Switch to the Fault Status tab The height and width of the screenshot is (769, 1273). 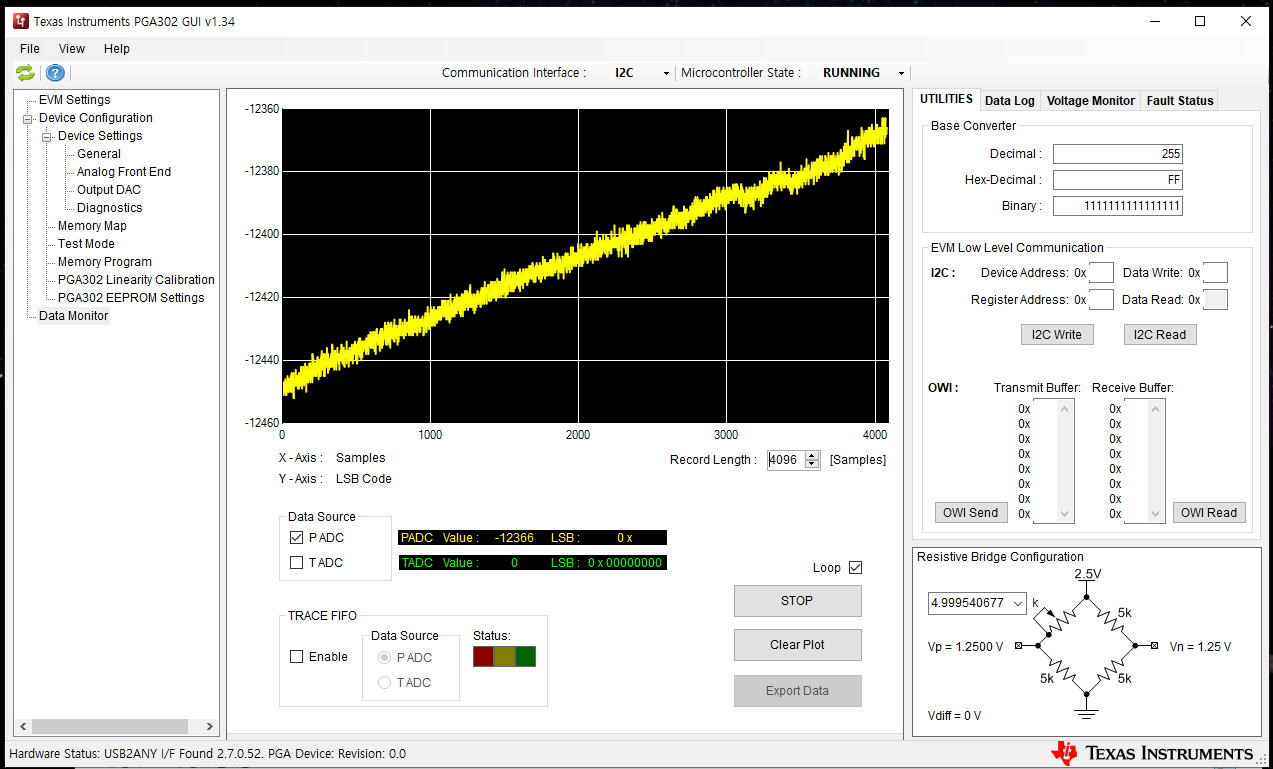[x=1180, y=100]
